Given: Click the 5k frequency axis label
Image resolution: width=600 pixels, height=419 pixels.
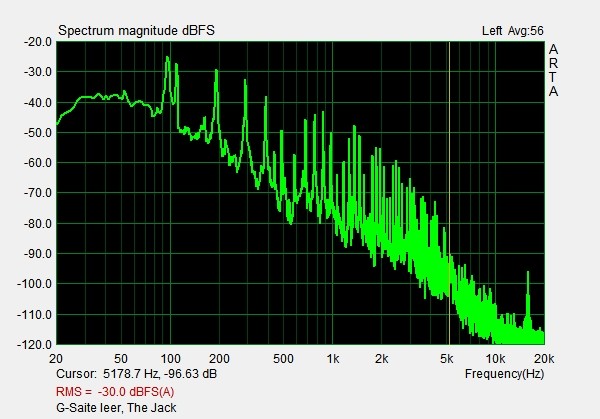Looking at the screenshot, I should pos(446,359).
